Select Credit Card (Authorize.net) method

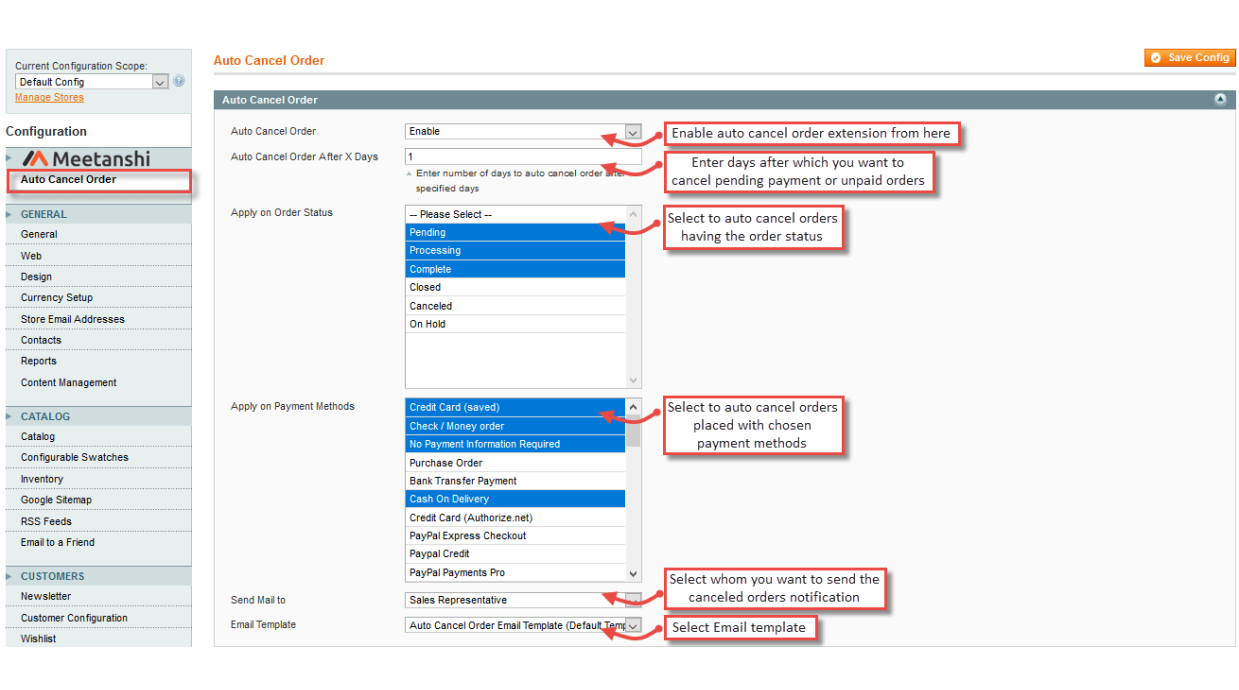click(x=515, y=518)
